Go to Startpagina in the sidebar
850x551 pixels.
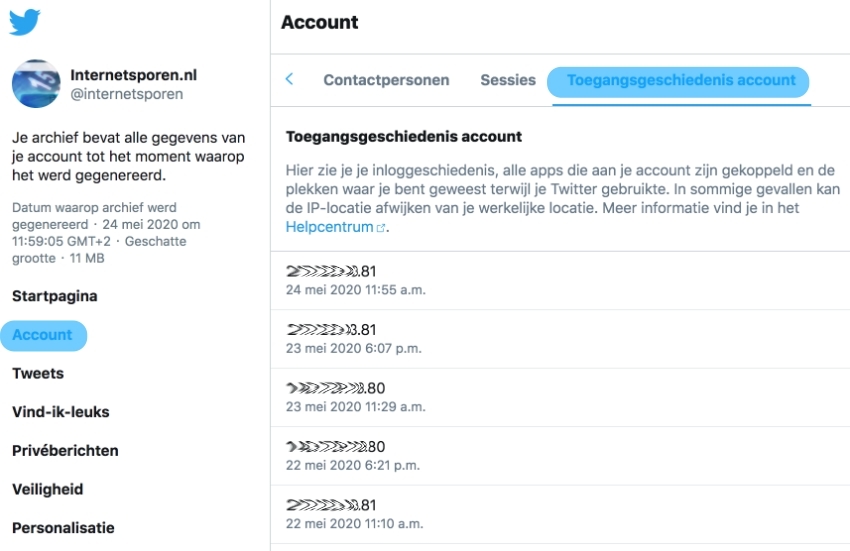pyautogui.click(x=54, y=296)
